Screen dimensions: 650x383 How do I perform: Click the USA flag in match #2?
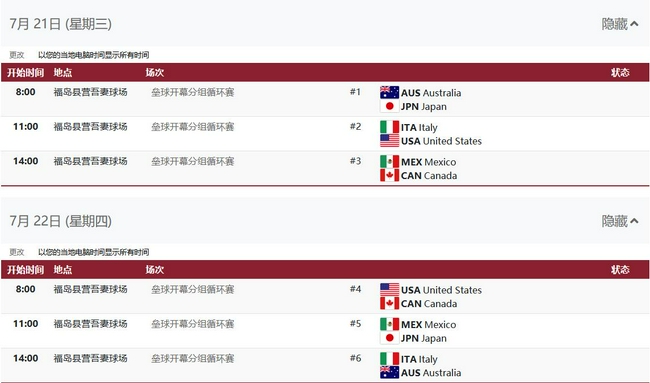[389, 141]
